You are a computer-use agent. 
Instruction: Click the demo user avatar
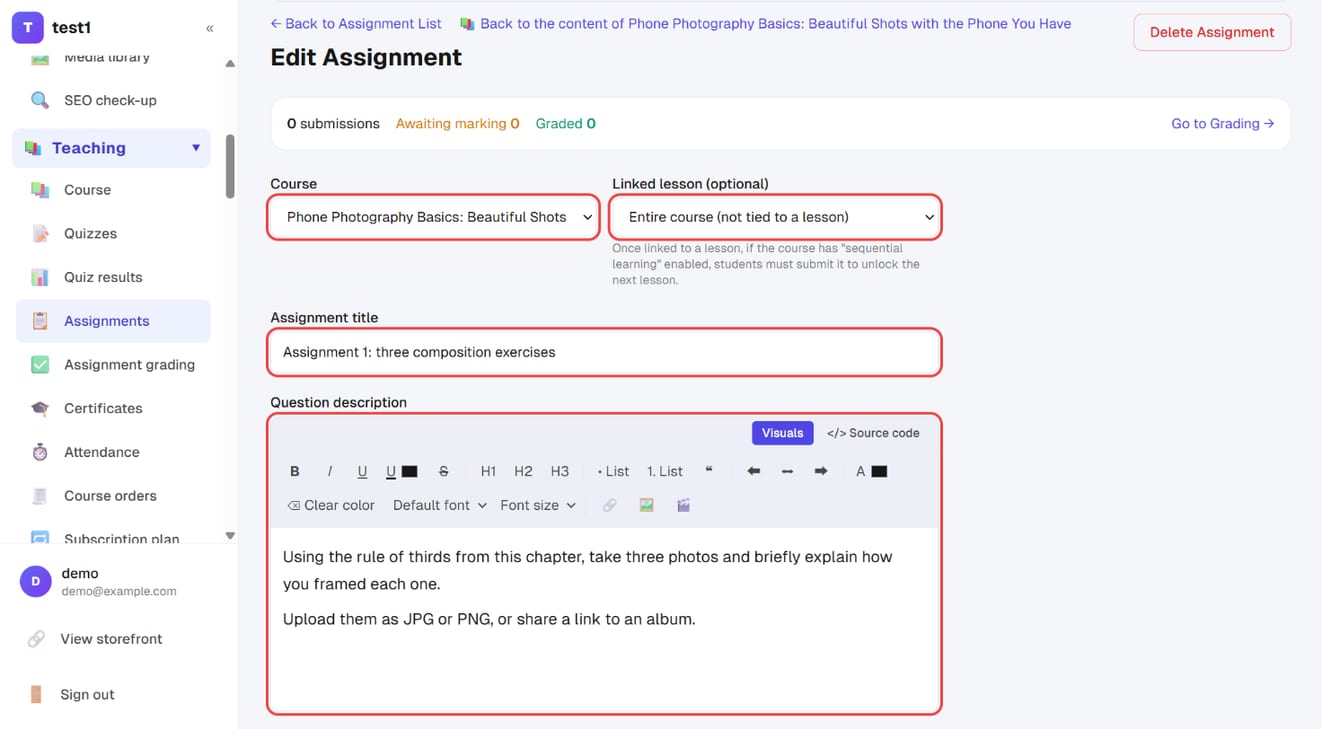click(36, 581)
